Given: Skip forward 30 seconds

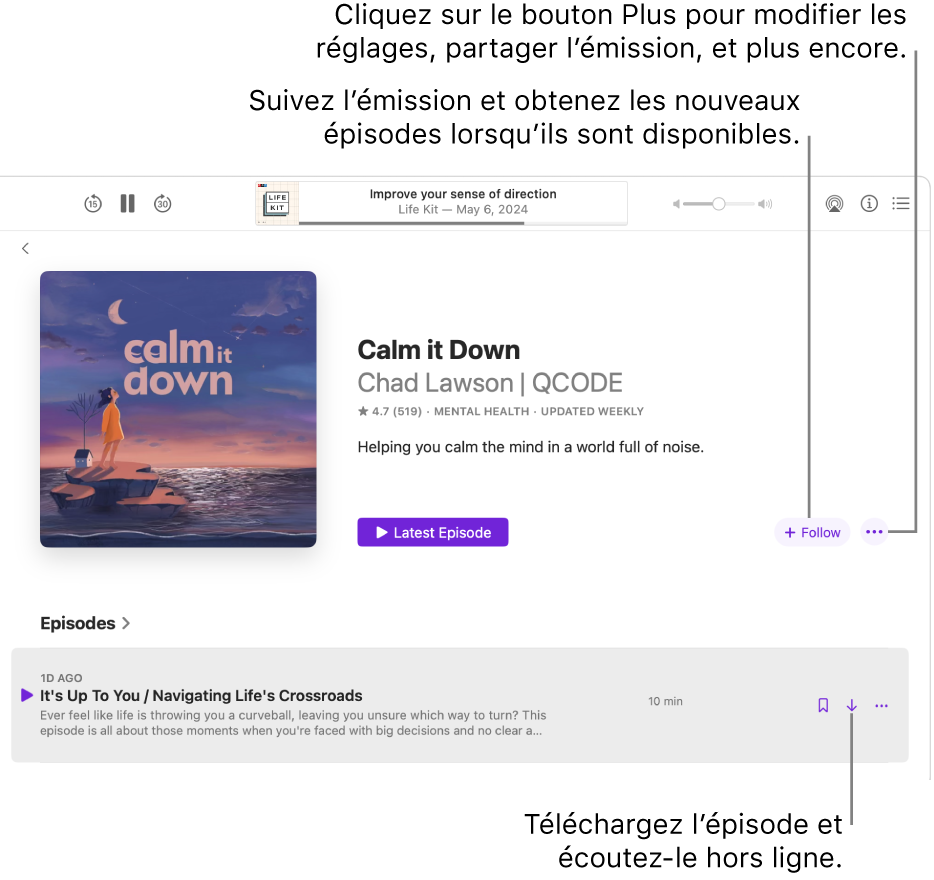Looking at the screenshot, I should [163, 204].
